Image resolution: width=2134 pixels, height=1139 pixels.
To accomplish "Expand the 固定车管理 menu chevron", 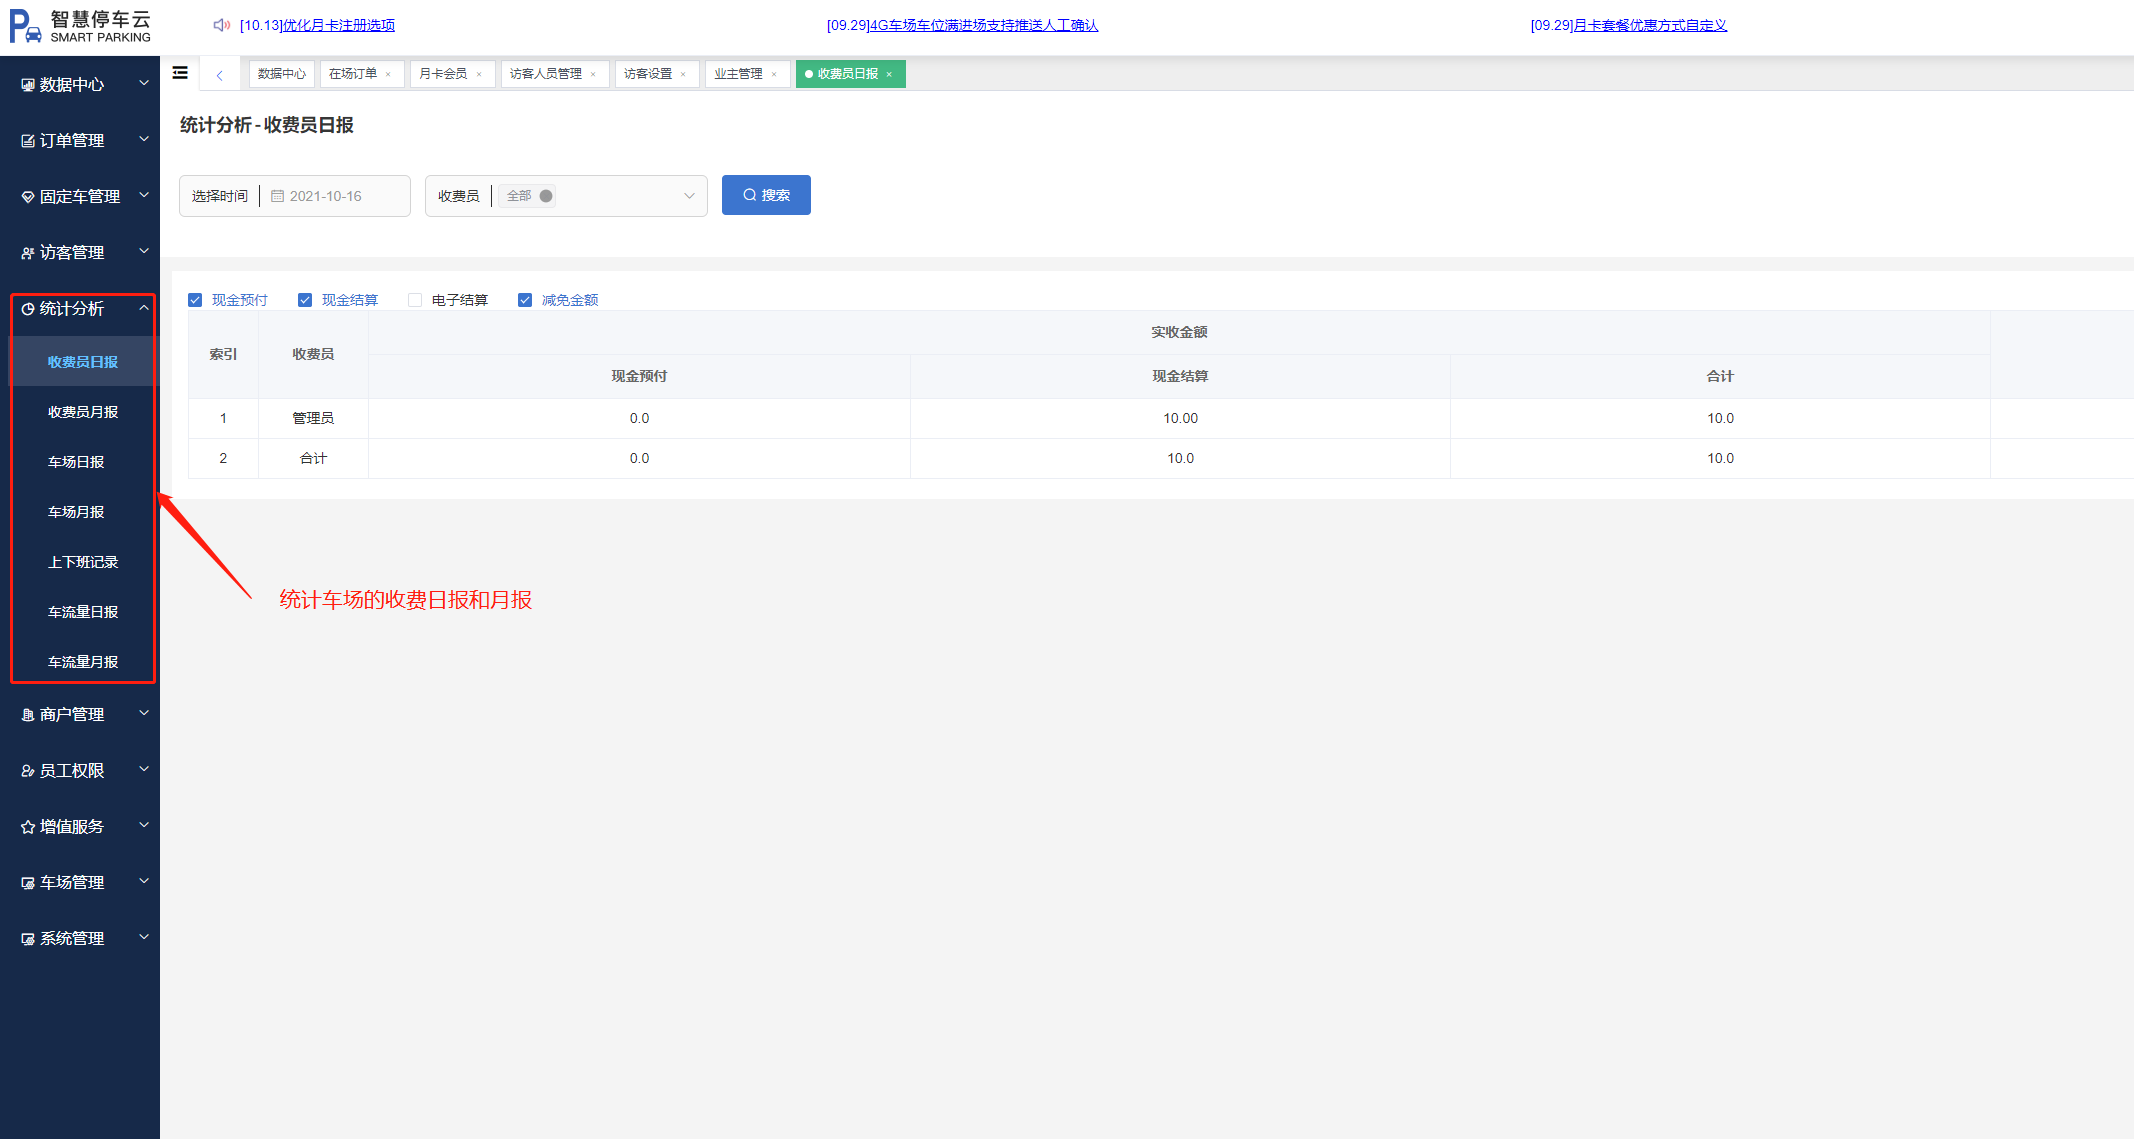I will coord(144,195).
